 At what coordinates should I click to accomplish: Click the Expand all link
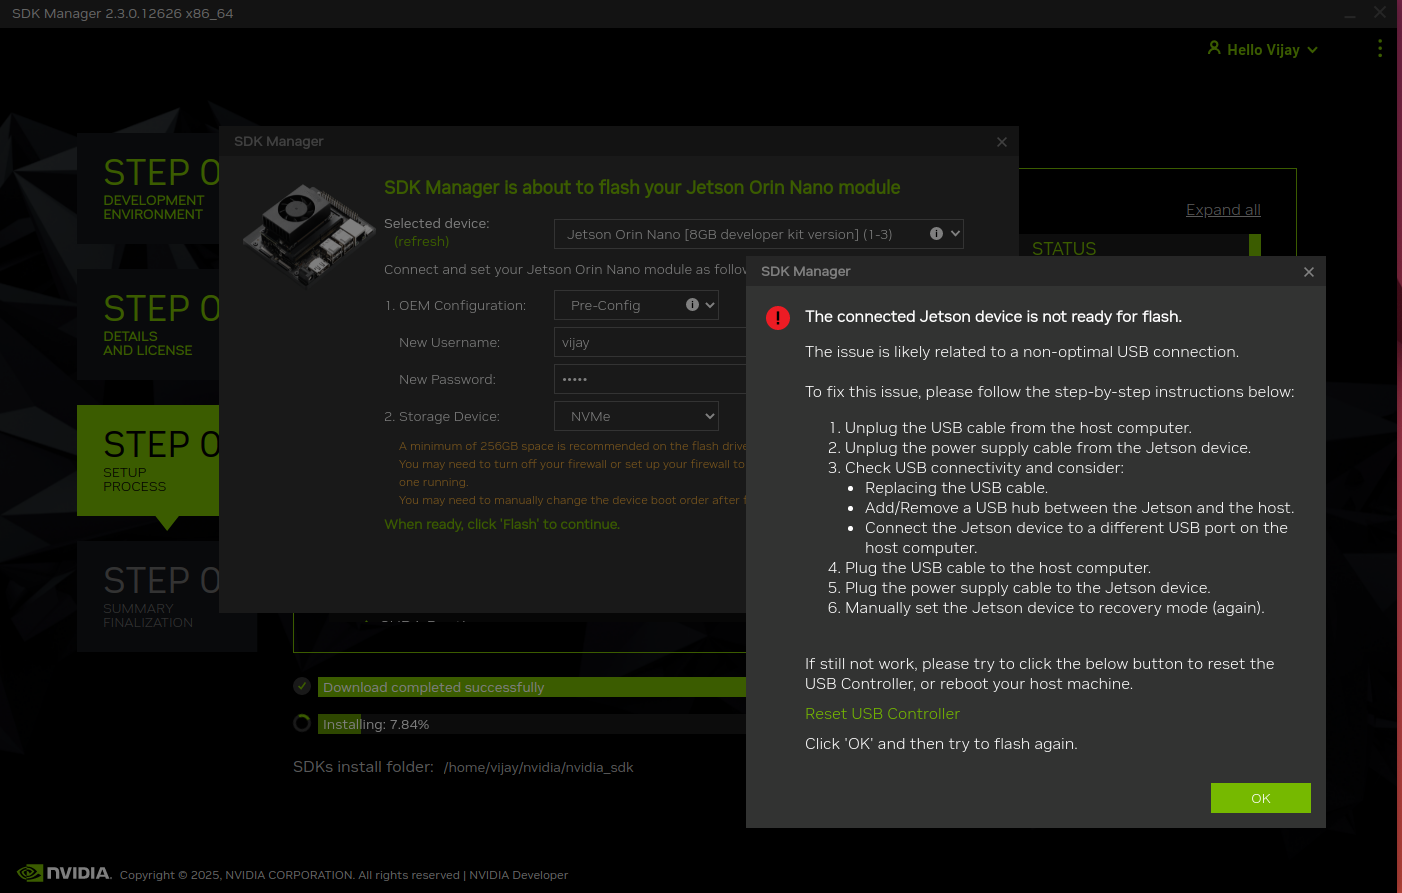click(1223, 210)
